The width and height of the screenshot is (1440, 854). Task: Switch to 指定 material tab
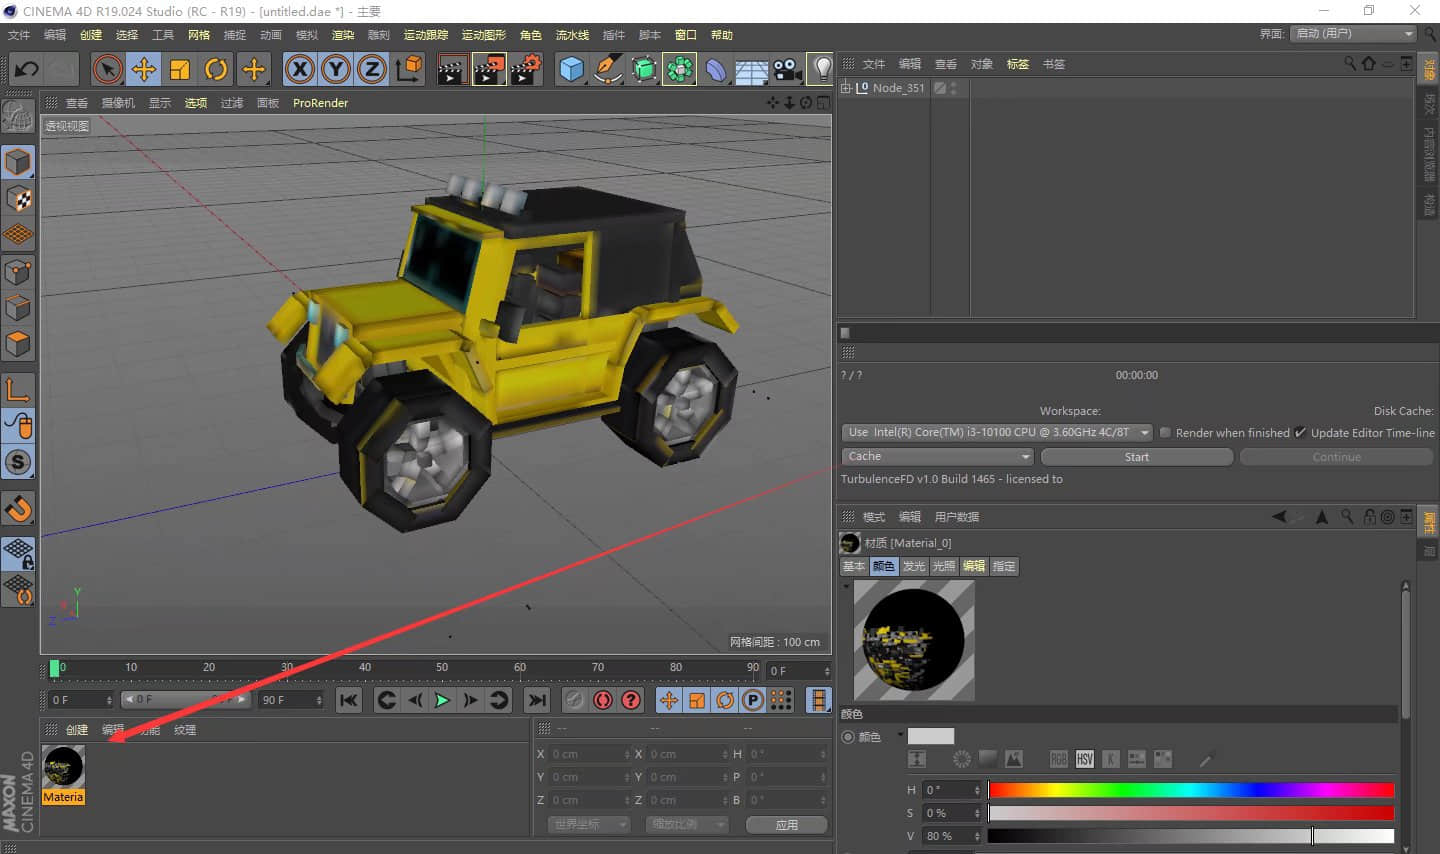(1004, 566)
